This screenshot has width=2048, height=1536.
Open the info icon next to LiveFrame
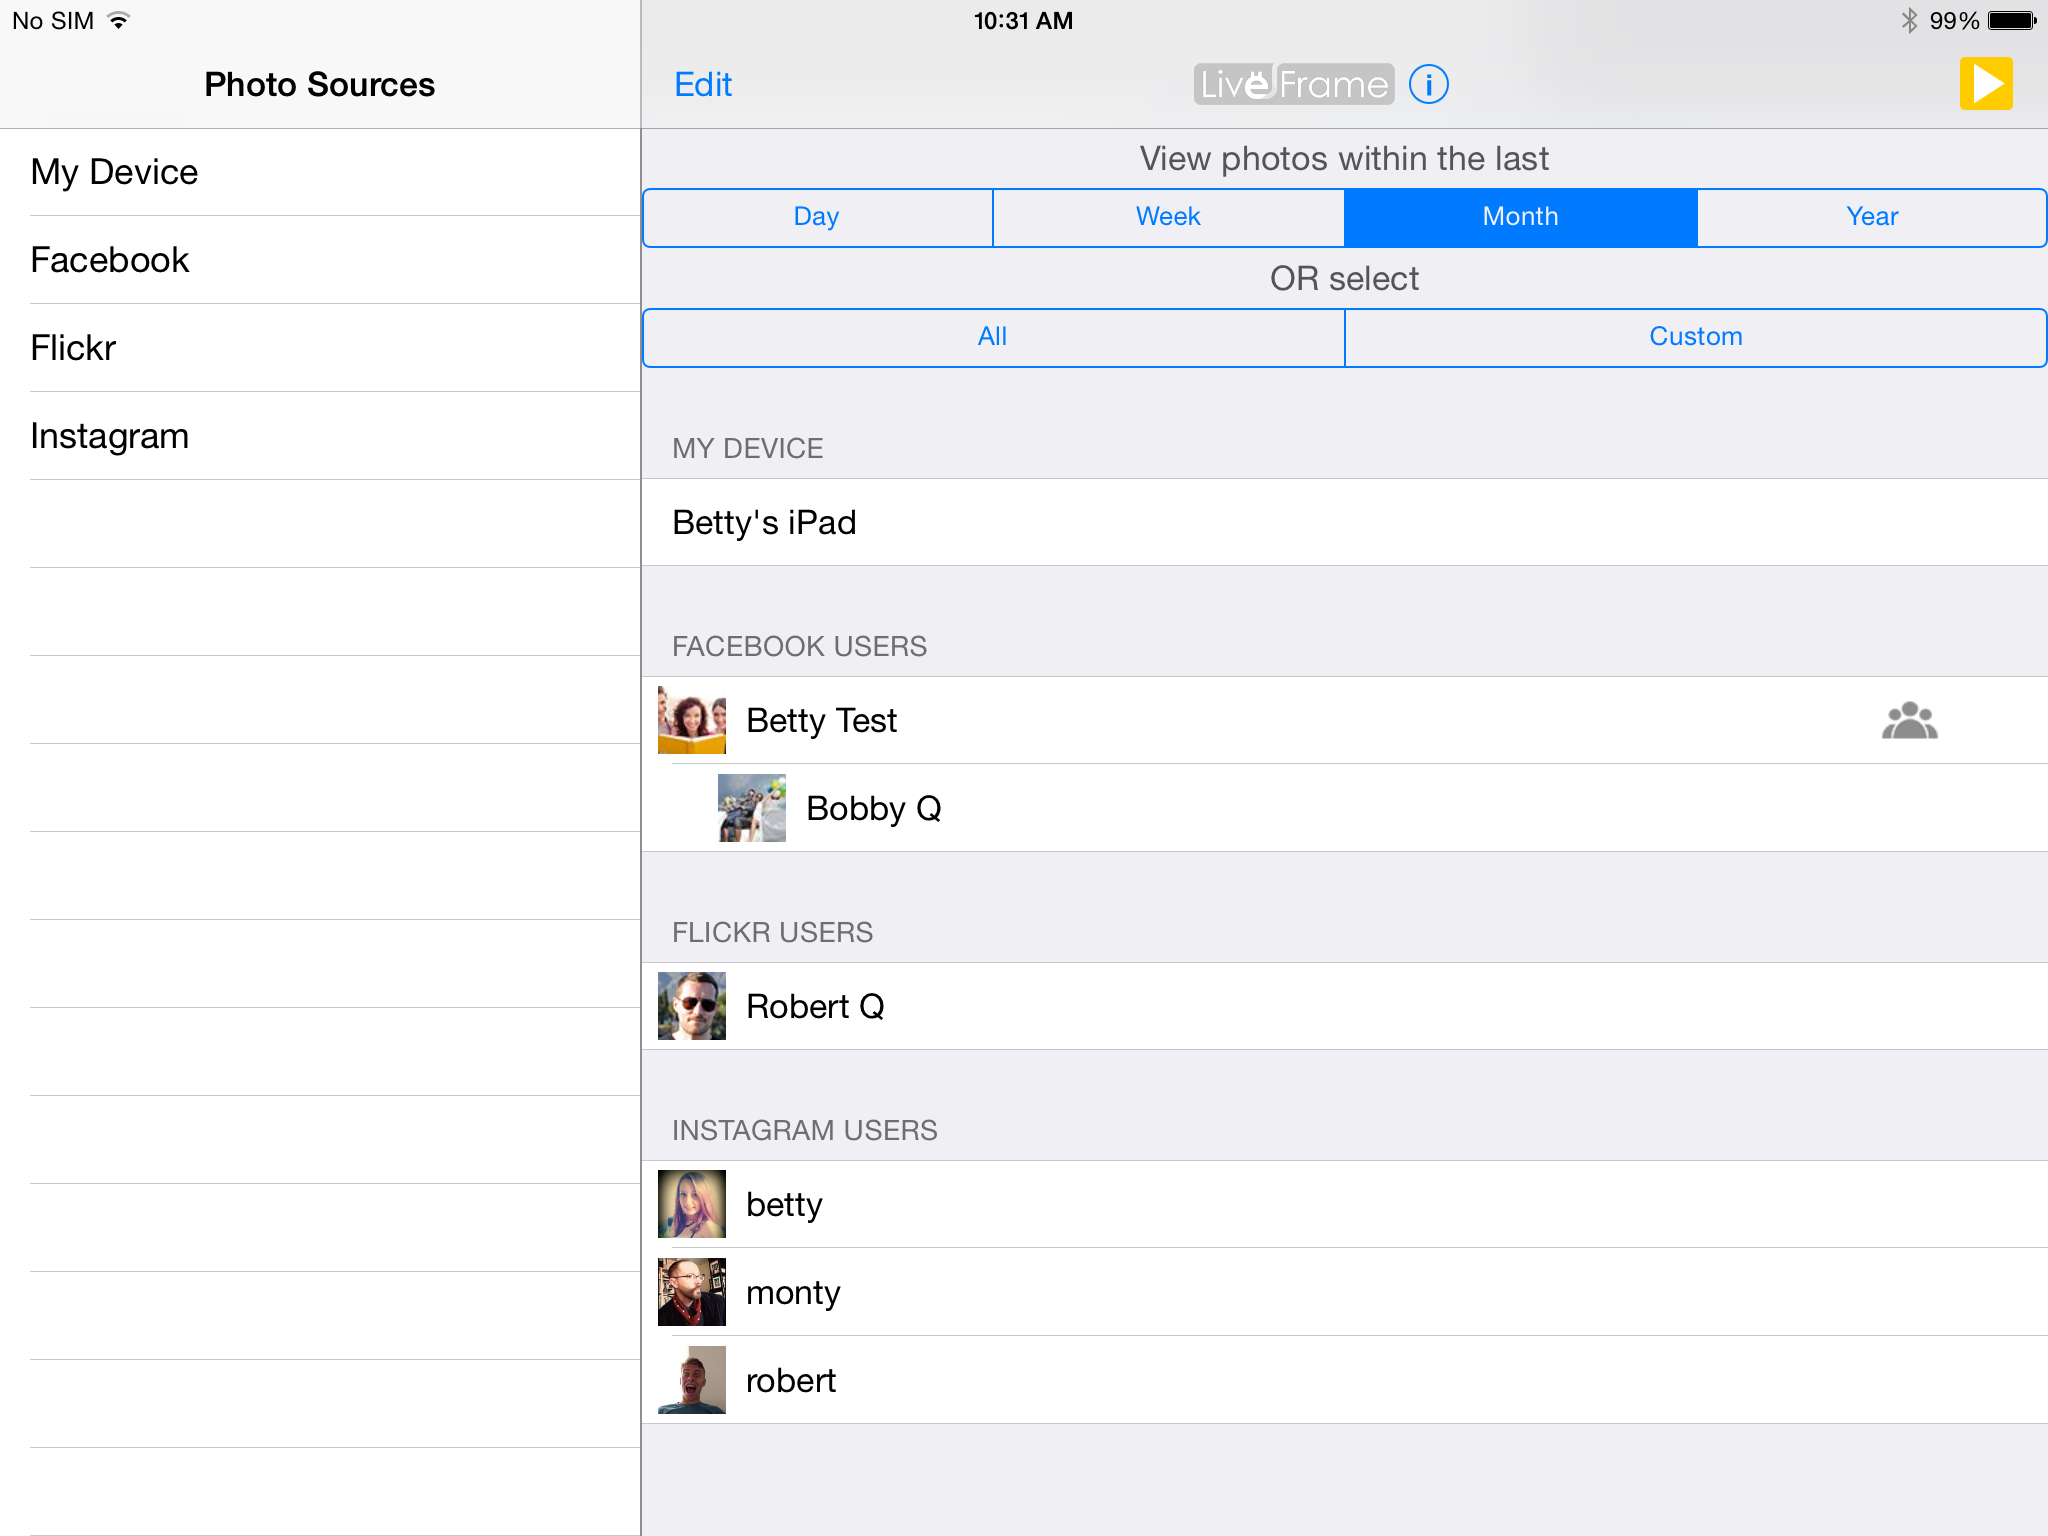pos(1429,84)
